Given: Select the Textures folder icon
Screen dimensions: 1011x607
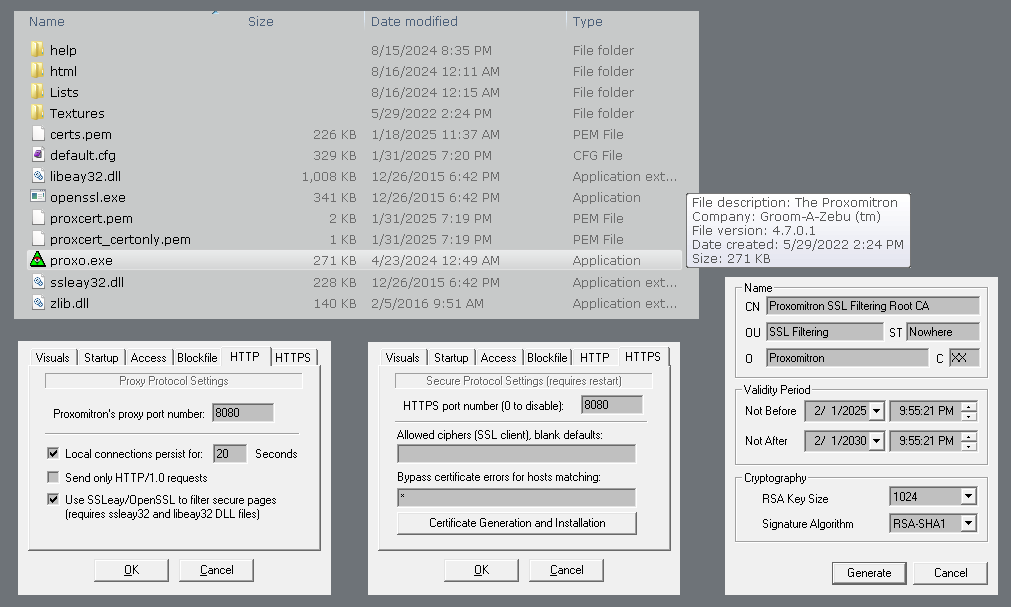Looking at the screenshot, I should (x=37, y=113).
